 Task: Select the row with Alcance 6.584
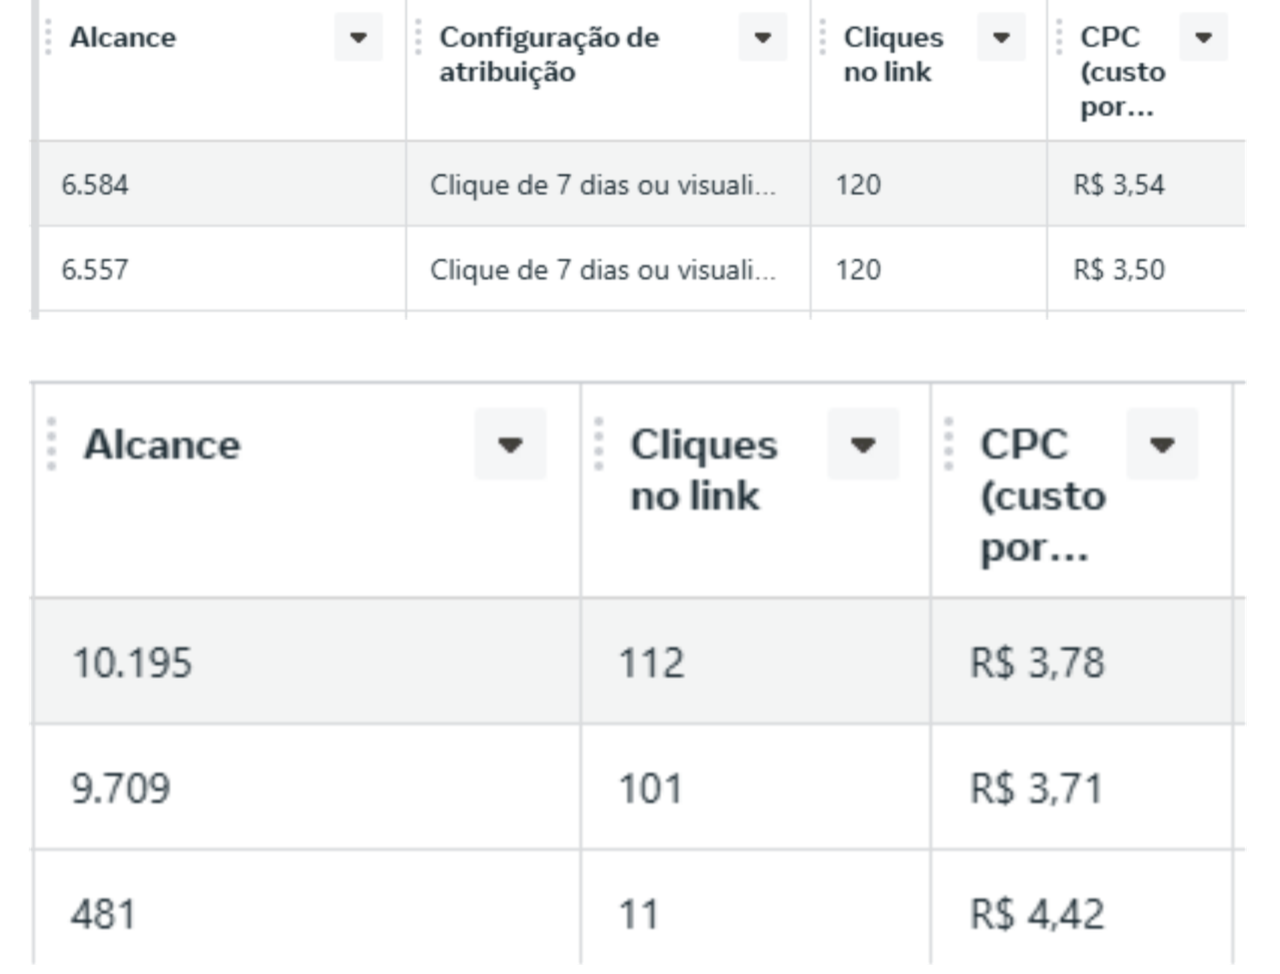[x=640, y=184]
